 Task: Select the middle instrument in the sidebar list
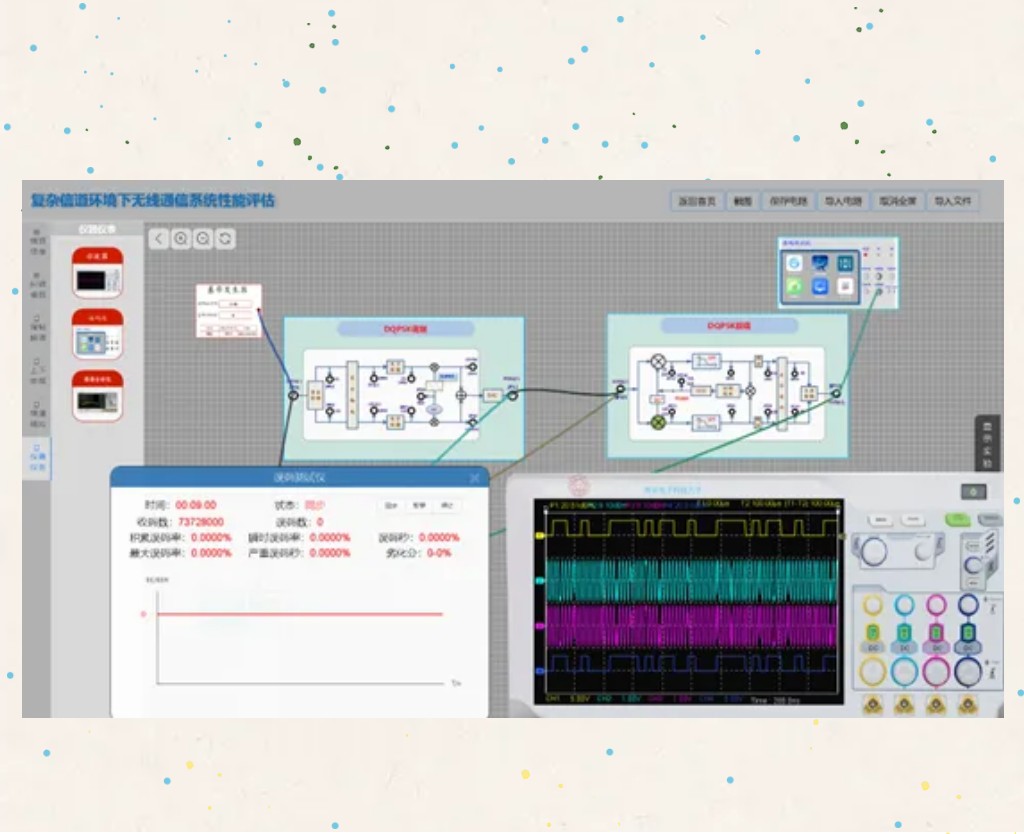point(97,334)
